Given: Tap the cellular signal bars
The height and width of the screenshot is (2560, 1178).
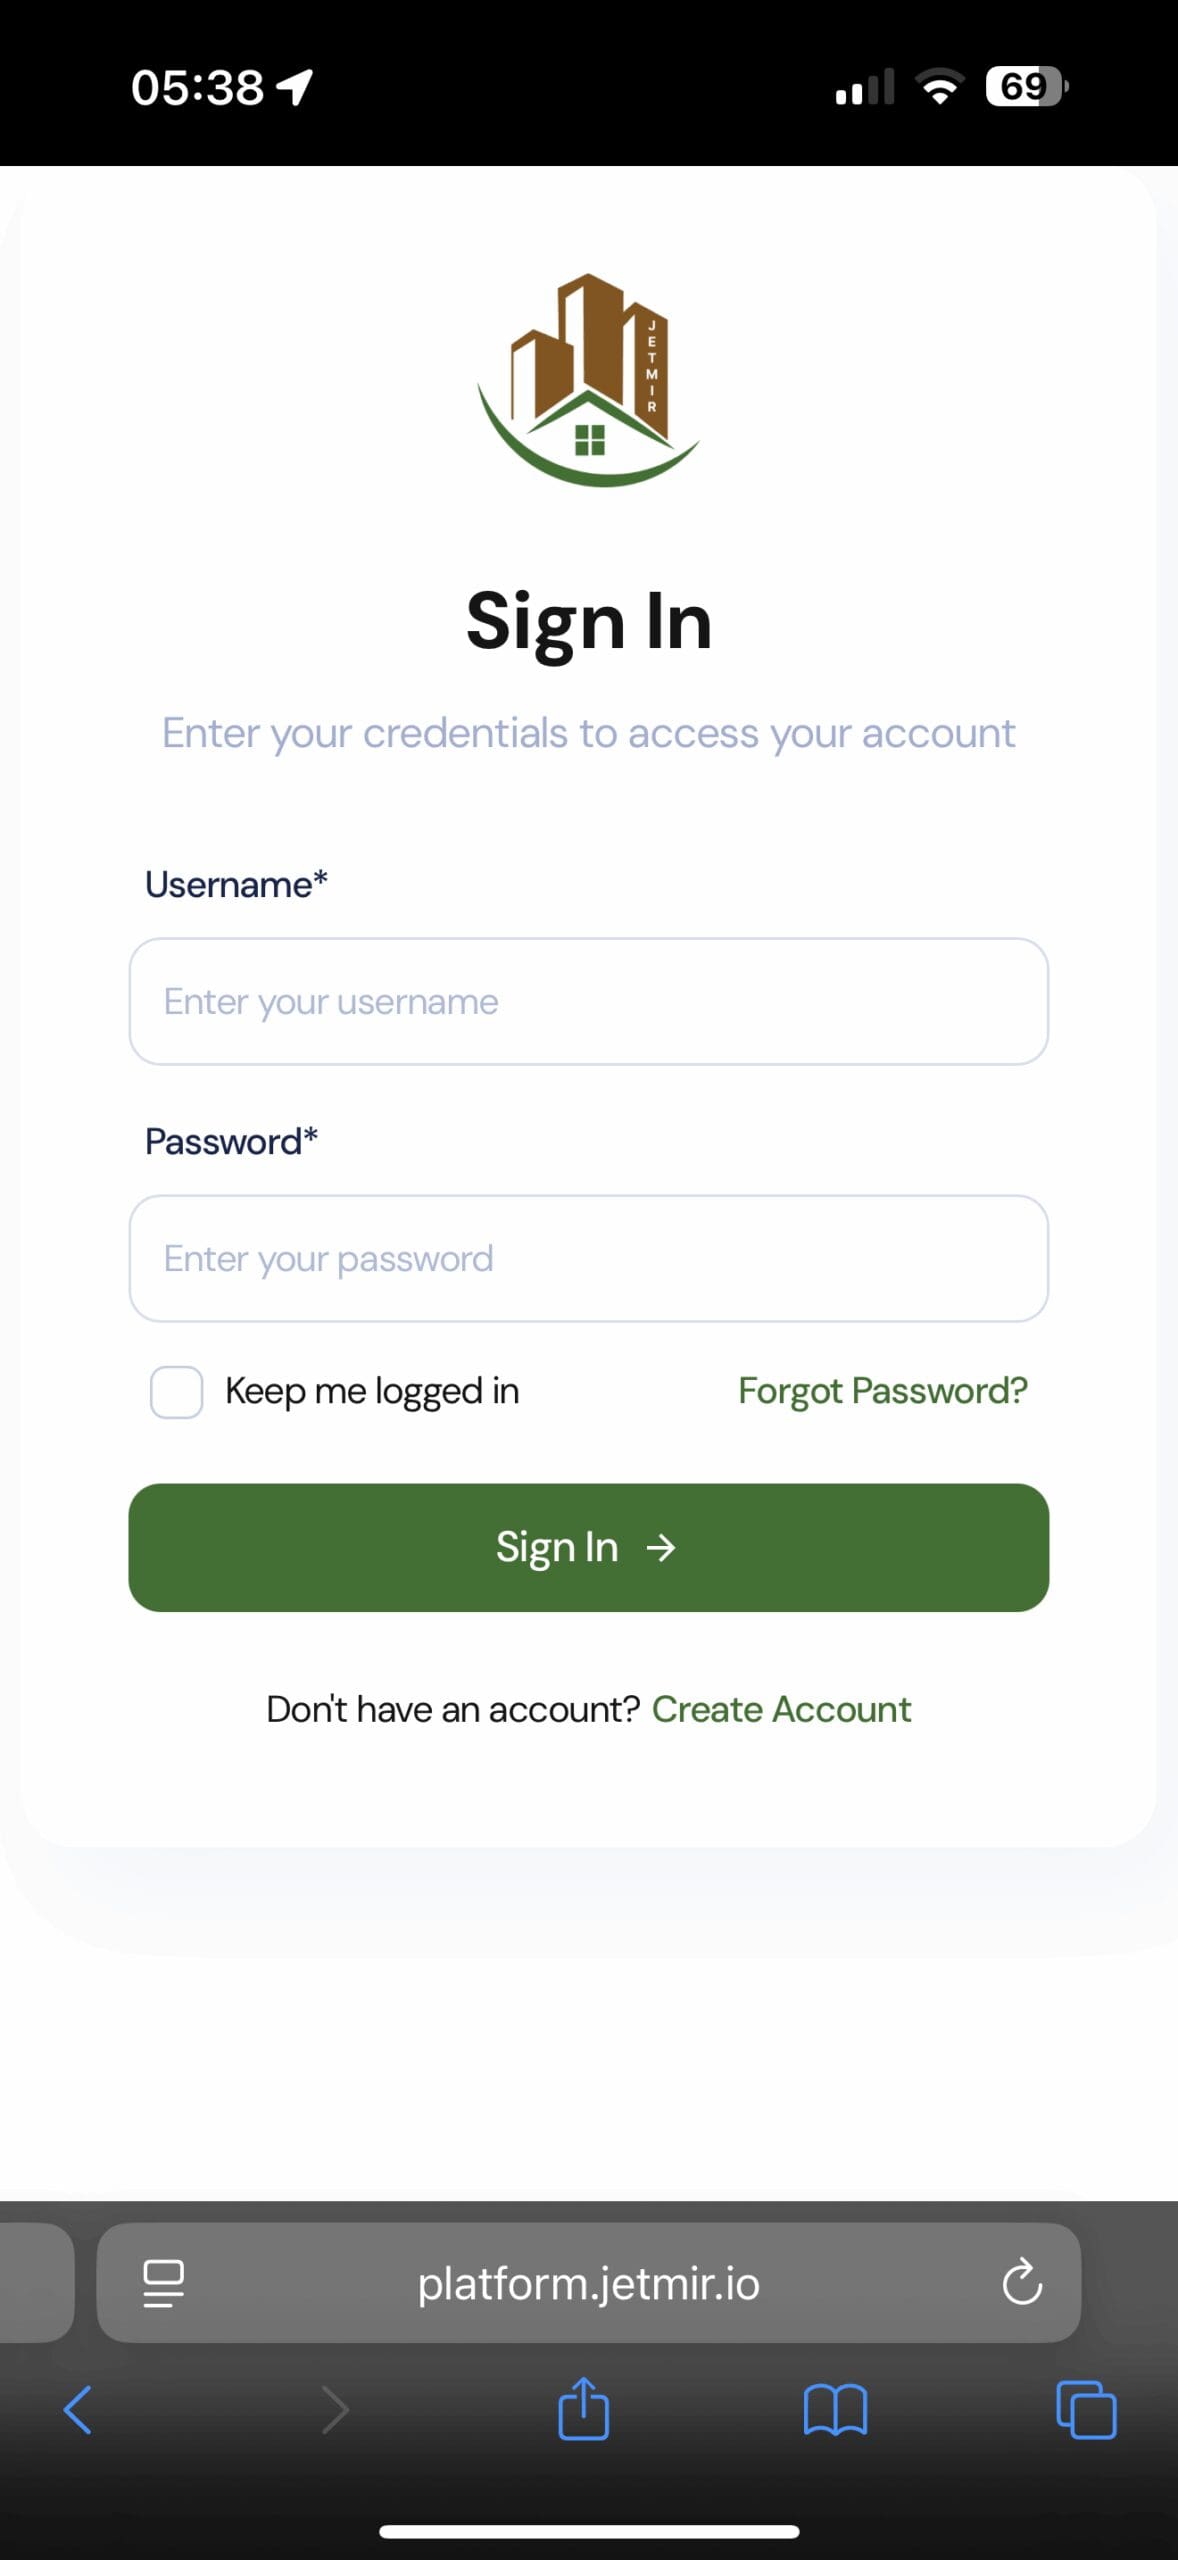Looking at the screenshot, I should click(x=865, y=87).
